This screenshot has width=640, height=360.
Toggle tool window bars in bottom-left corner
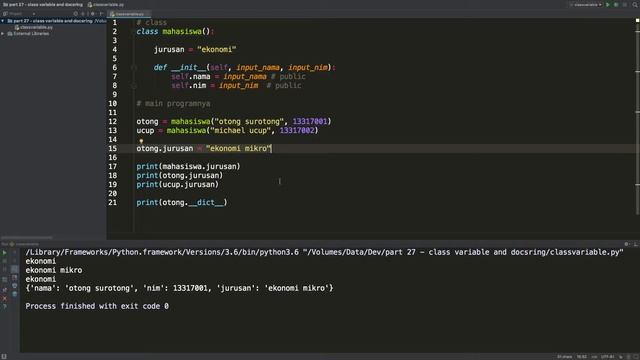[4, 357]
